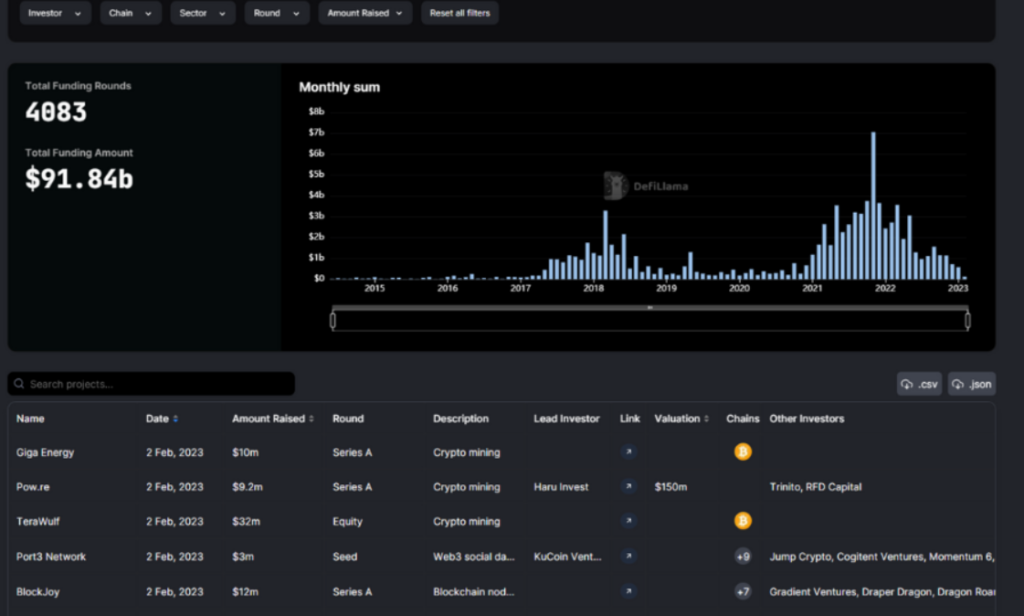
Task: Open the link arrow for BlockJoy
Action: 628,591
